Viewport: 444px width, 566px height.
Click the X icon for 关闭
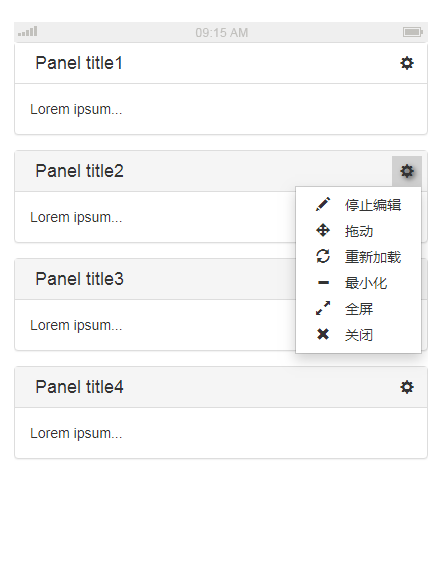pos(323,334)
